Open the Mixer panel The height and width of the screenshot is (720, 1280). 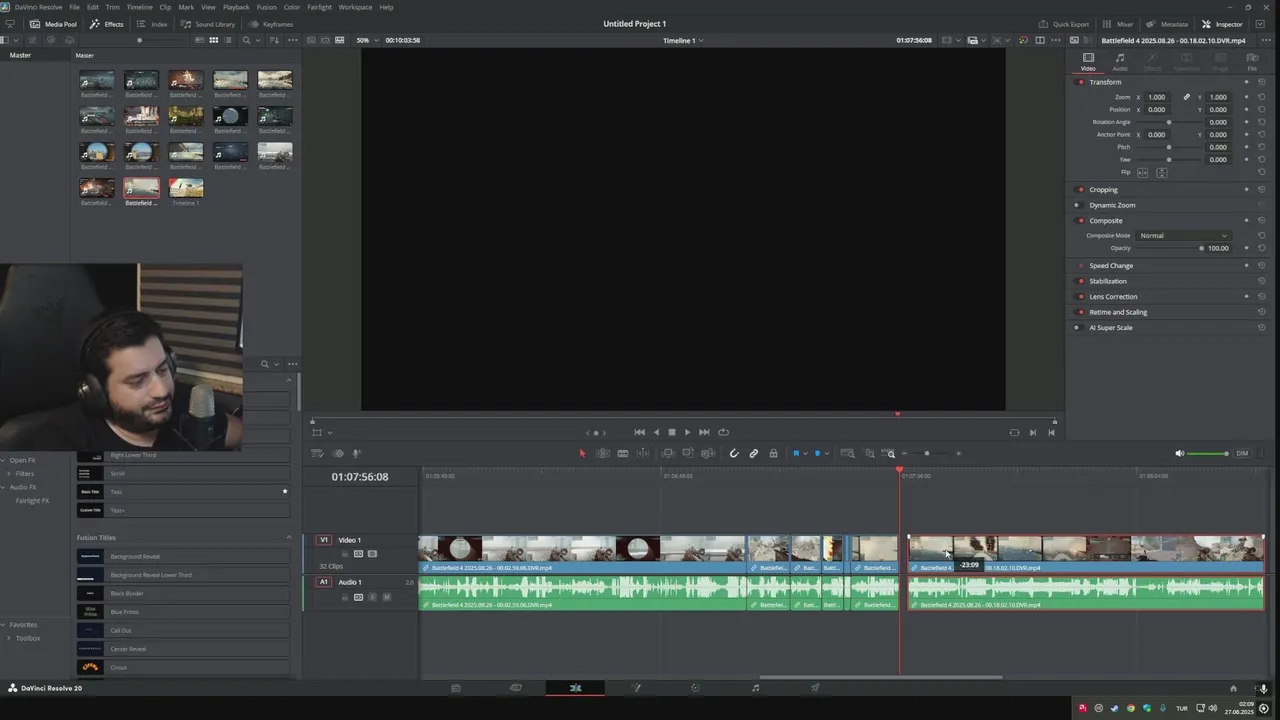(1118, 24)
